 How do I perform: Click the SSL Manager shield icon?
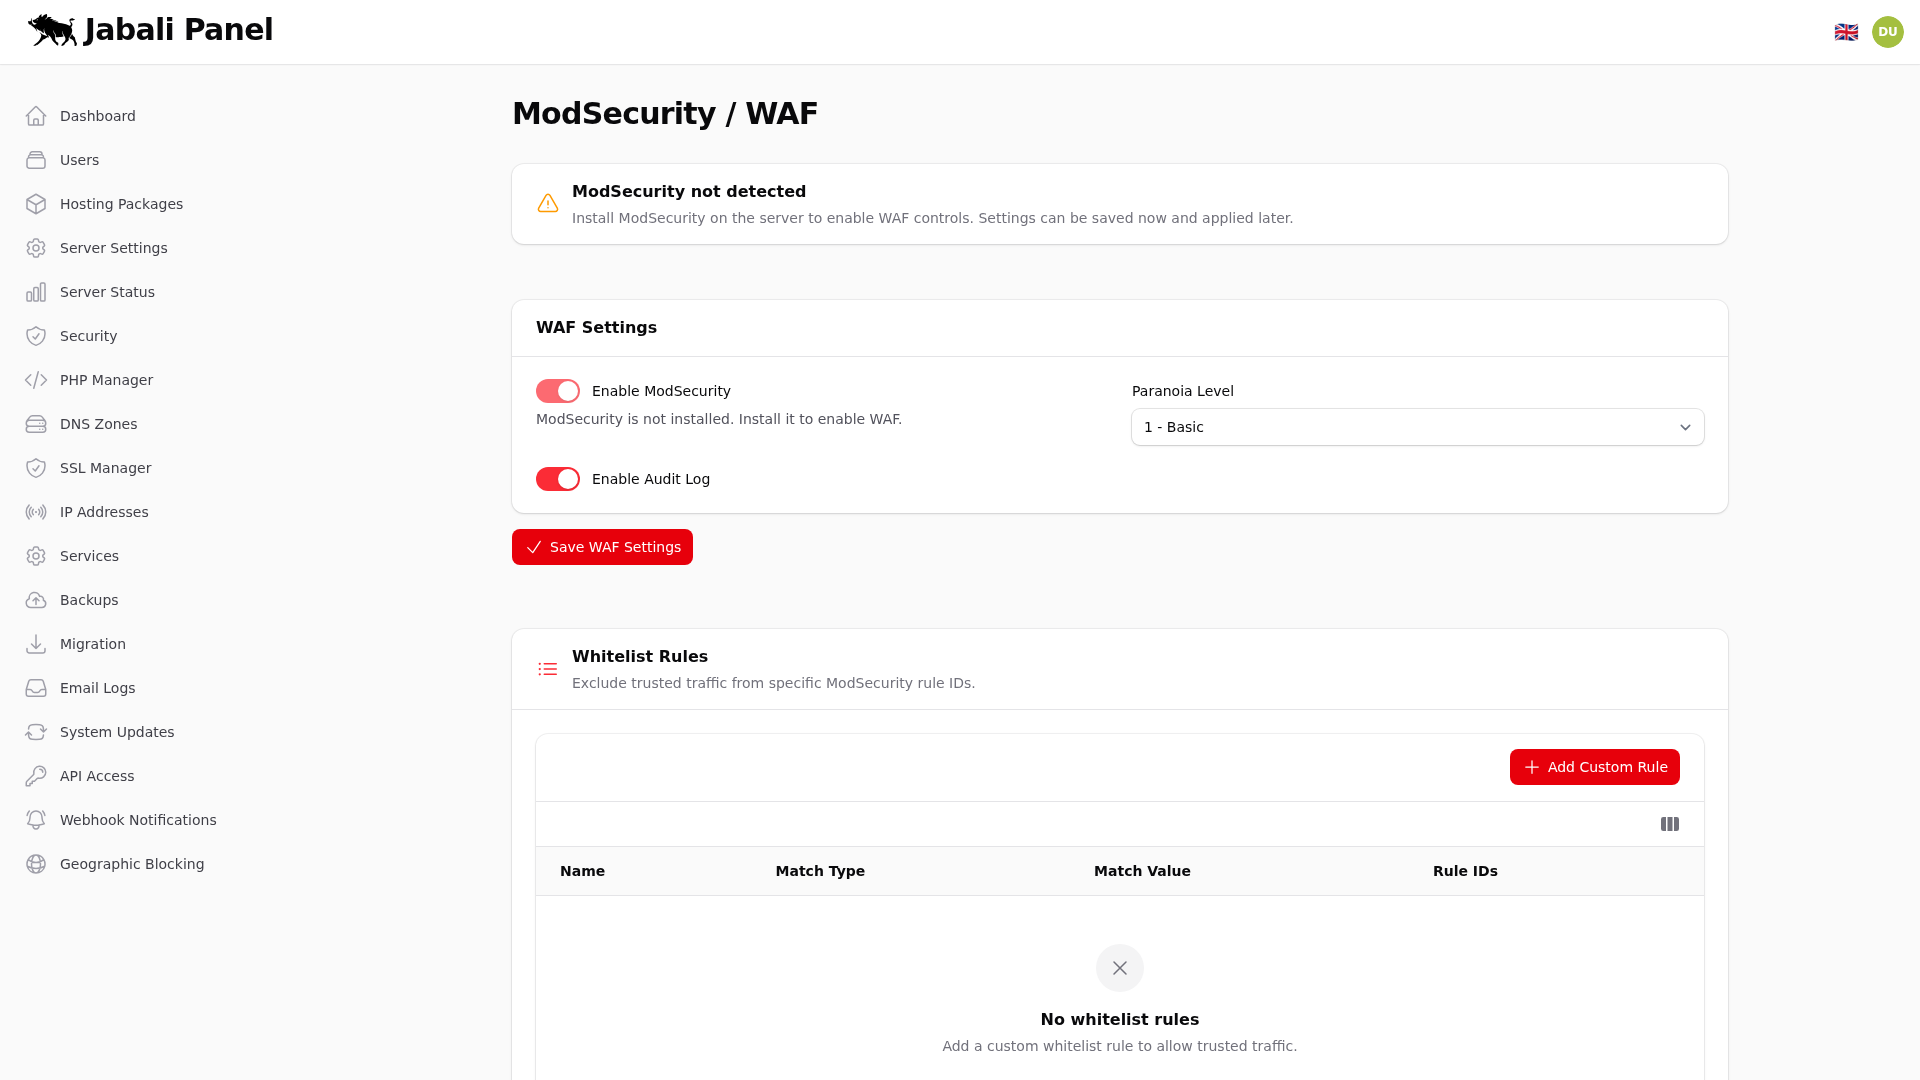coord(36,467)
